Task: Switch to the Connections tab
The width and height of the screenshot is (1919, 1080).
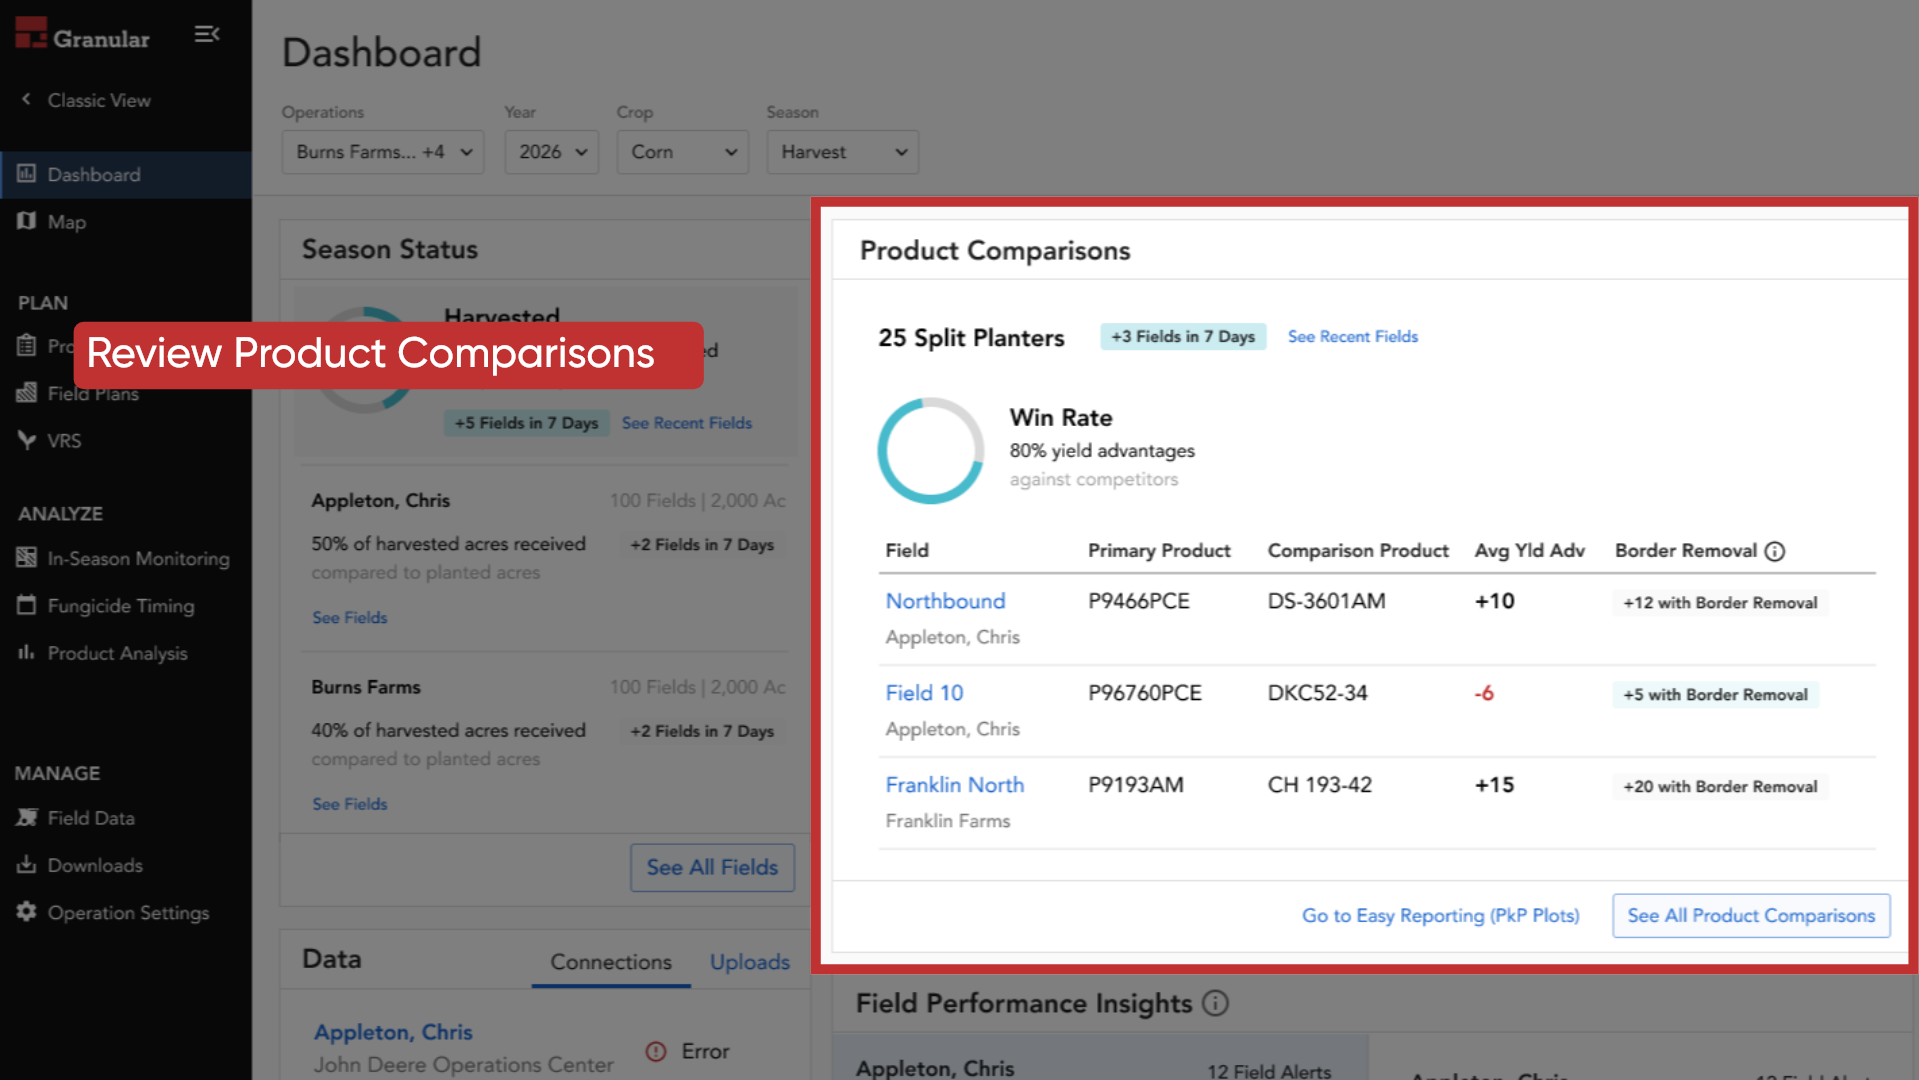Action: click(611, 962)
